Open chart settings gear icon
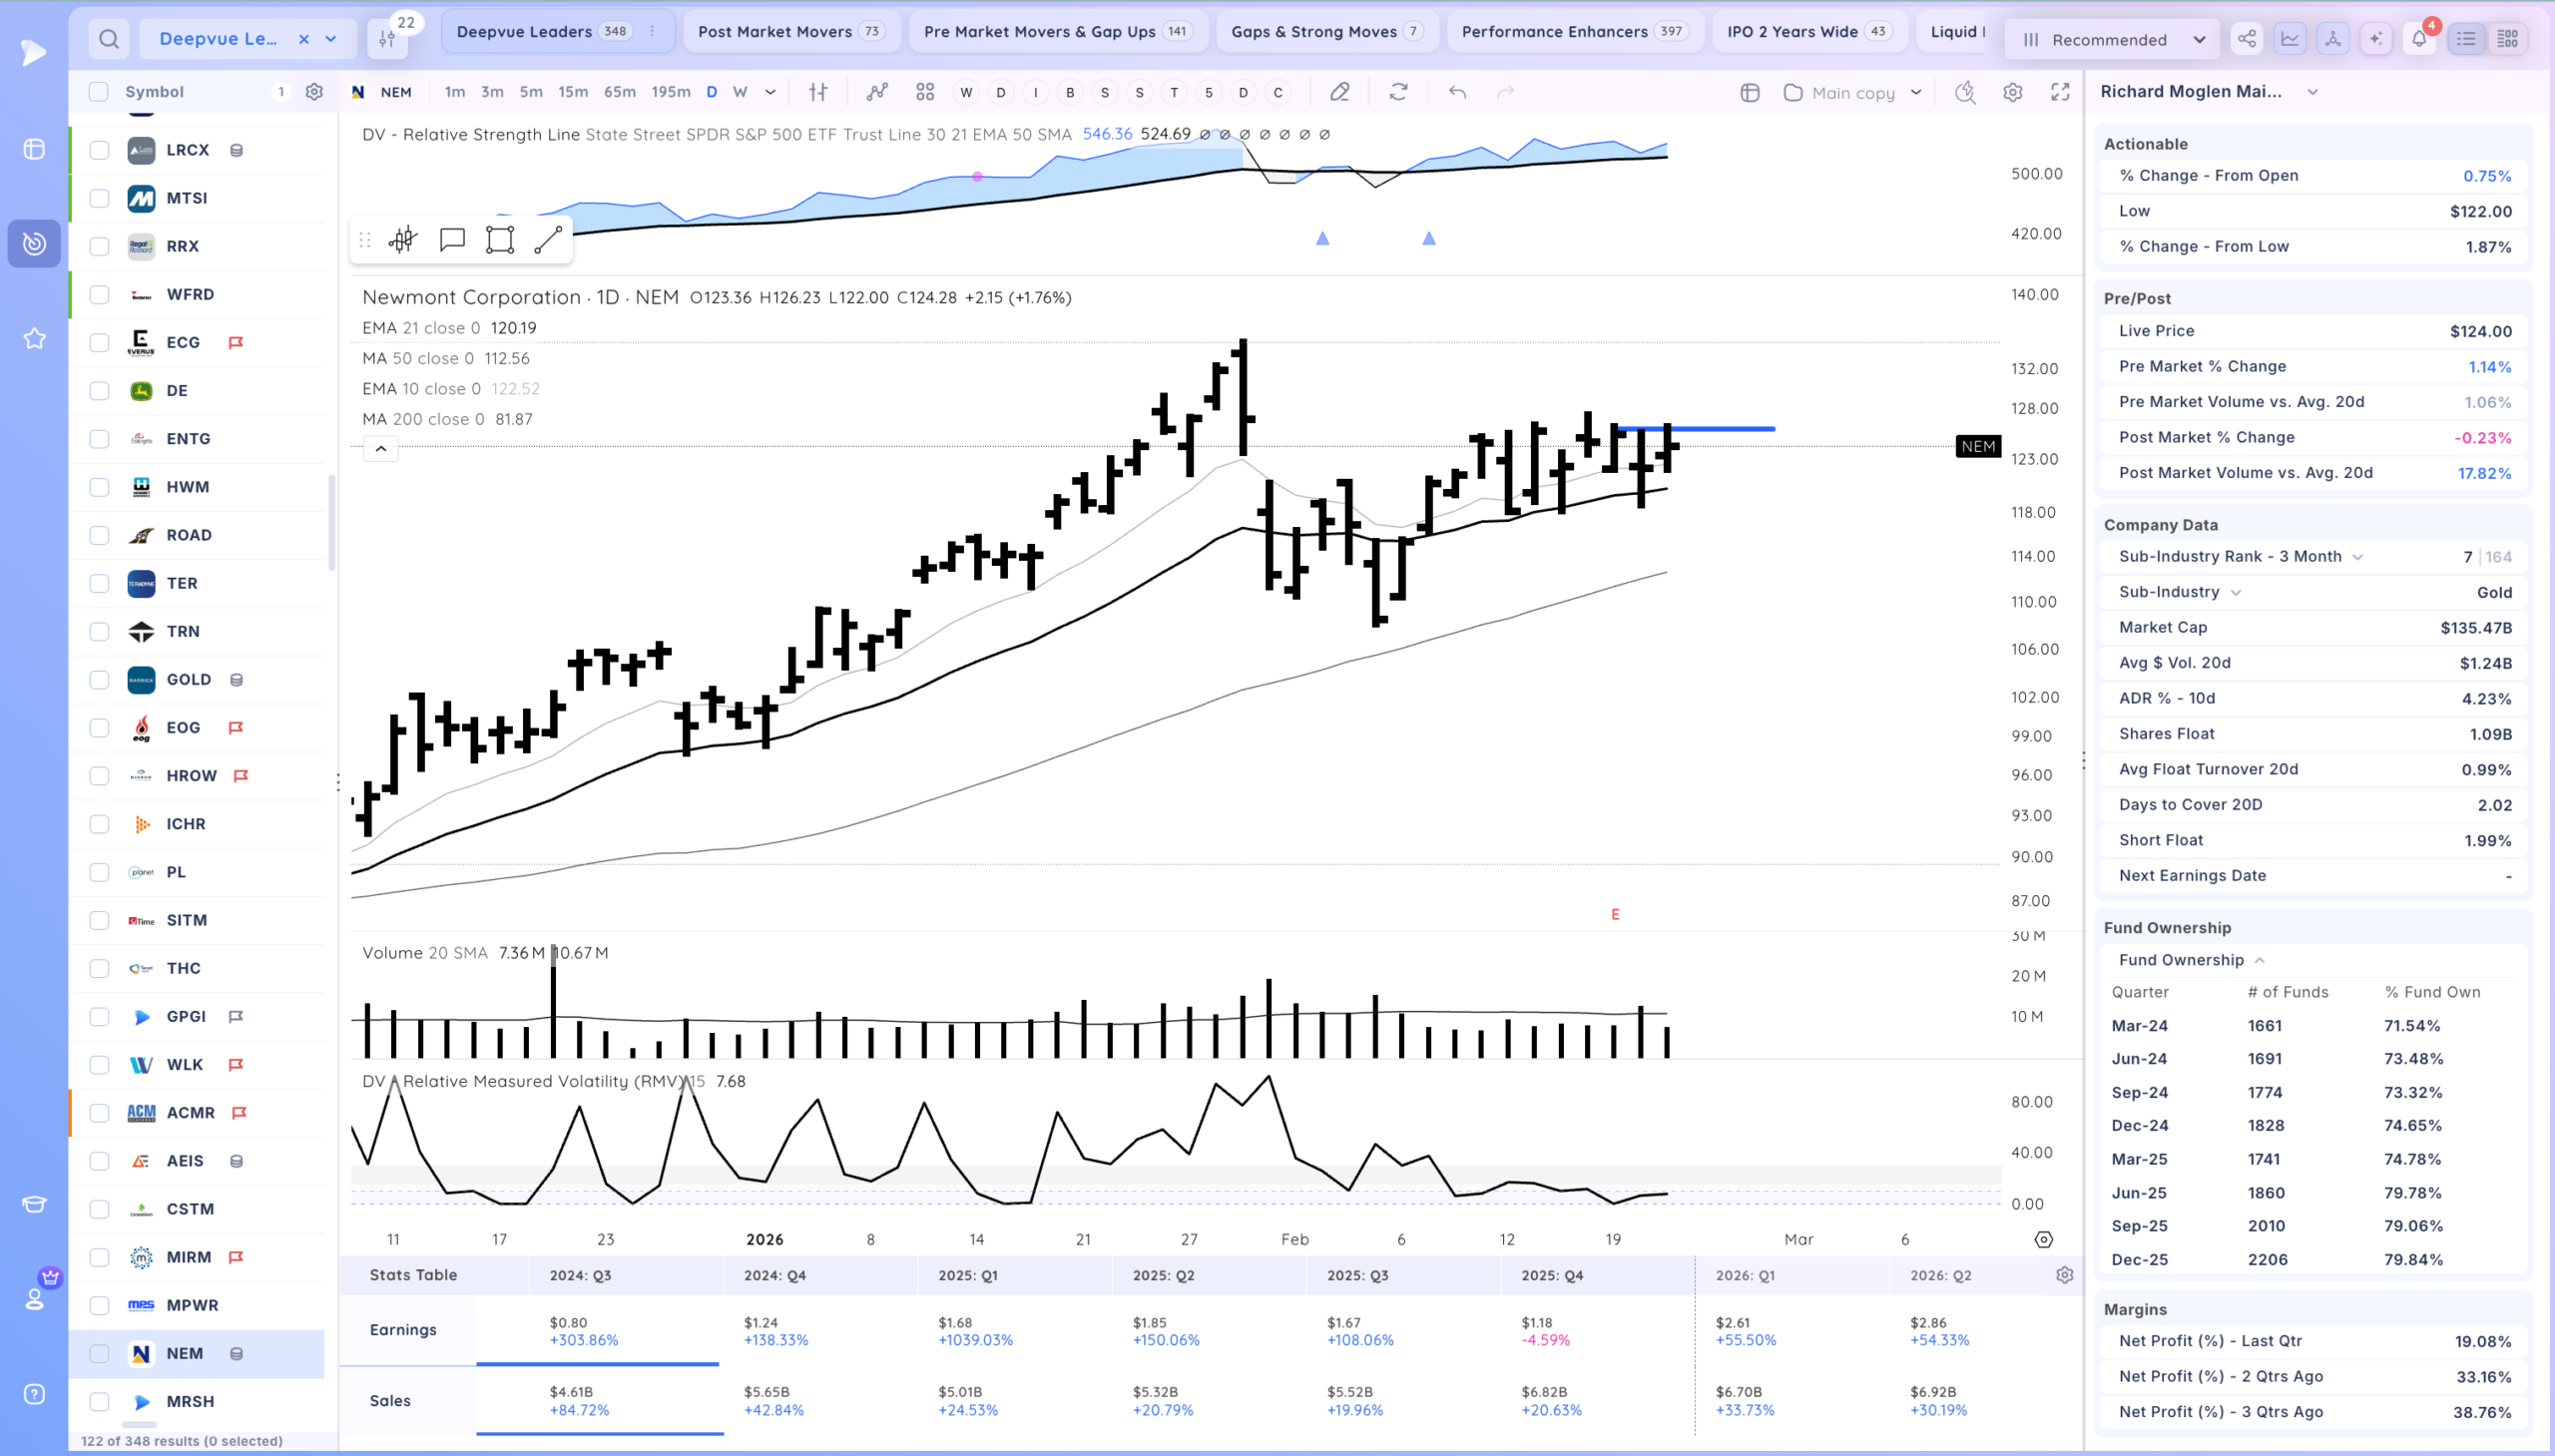 tap(2013, 92)
